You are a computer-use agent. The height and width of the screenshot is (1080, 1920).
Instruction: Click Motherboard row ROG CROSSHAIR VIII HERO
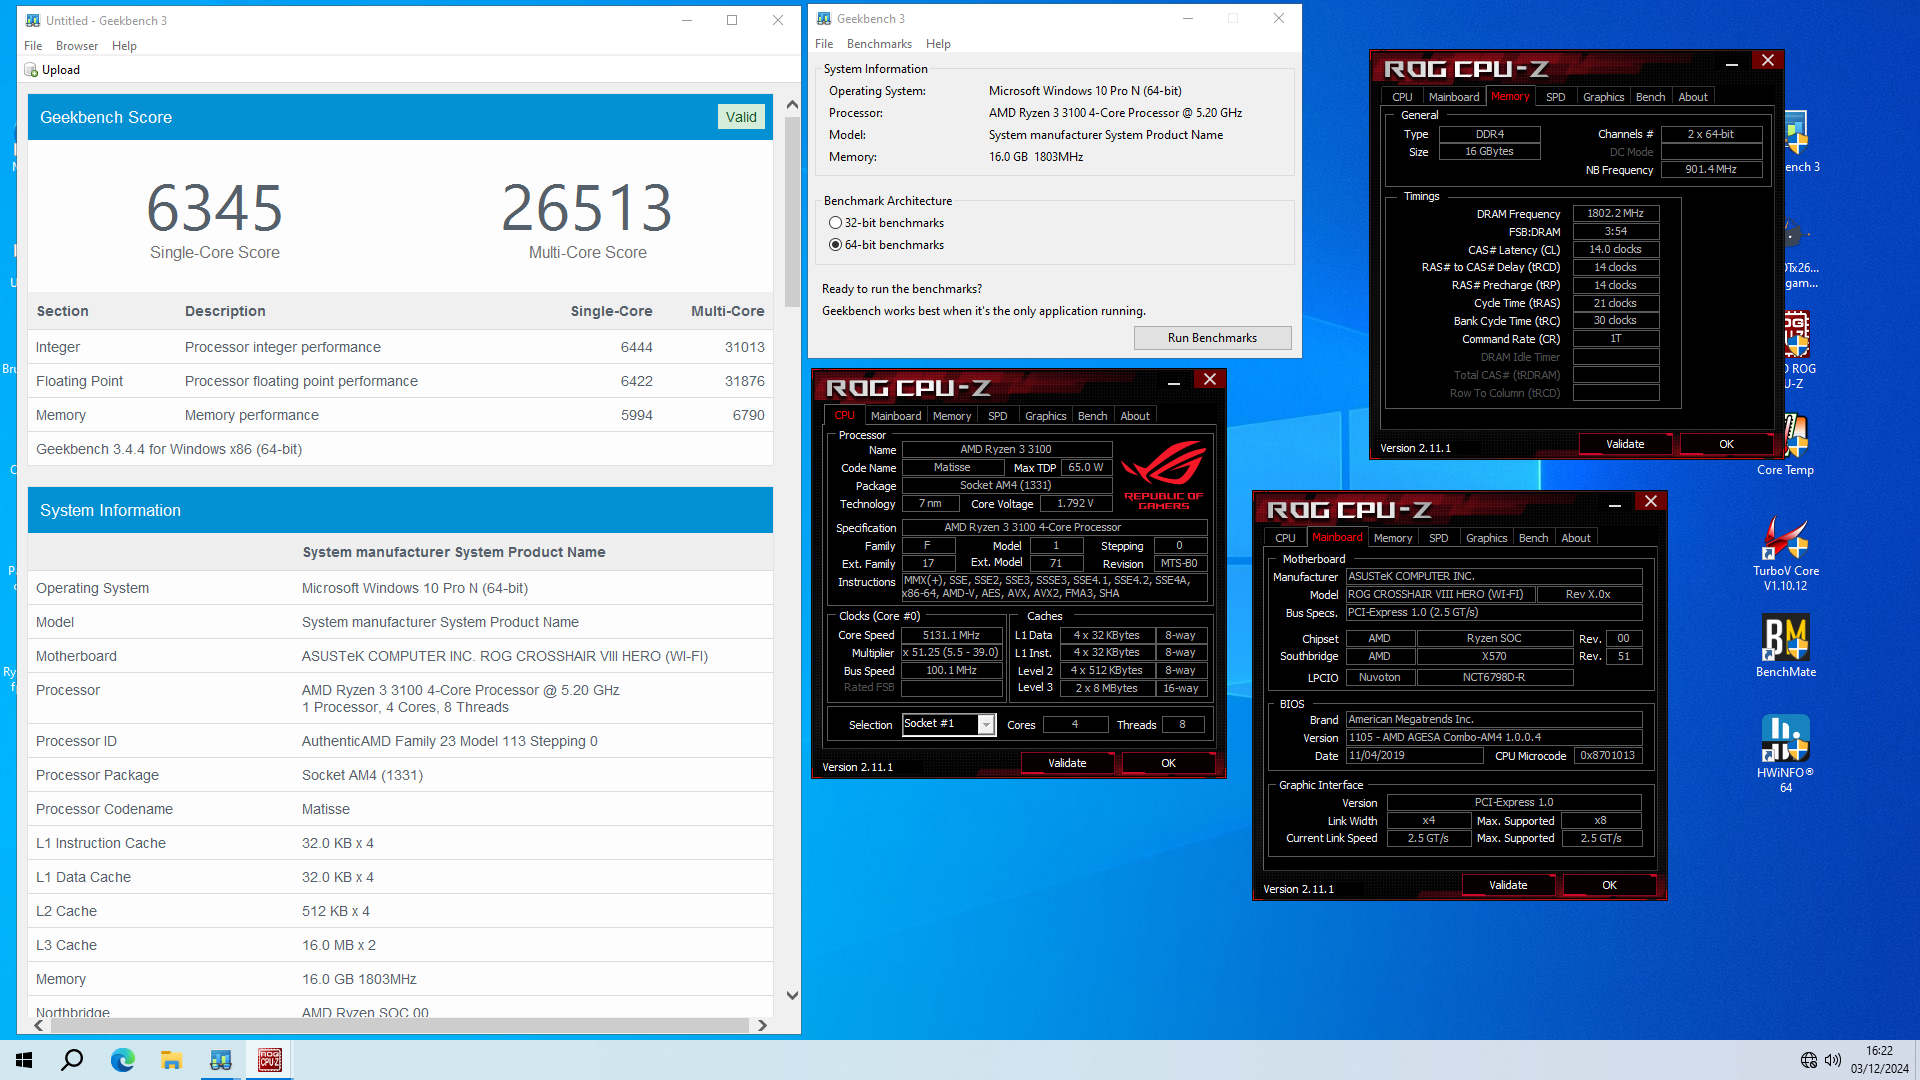click(x=400, y=656)
